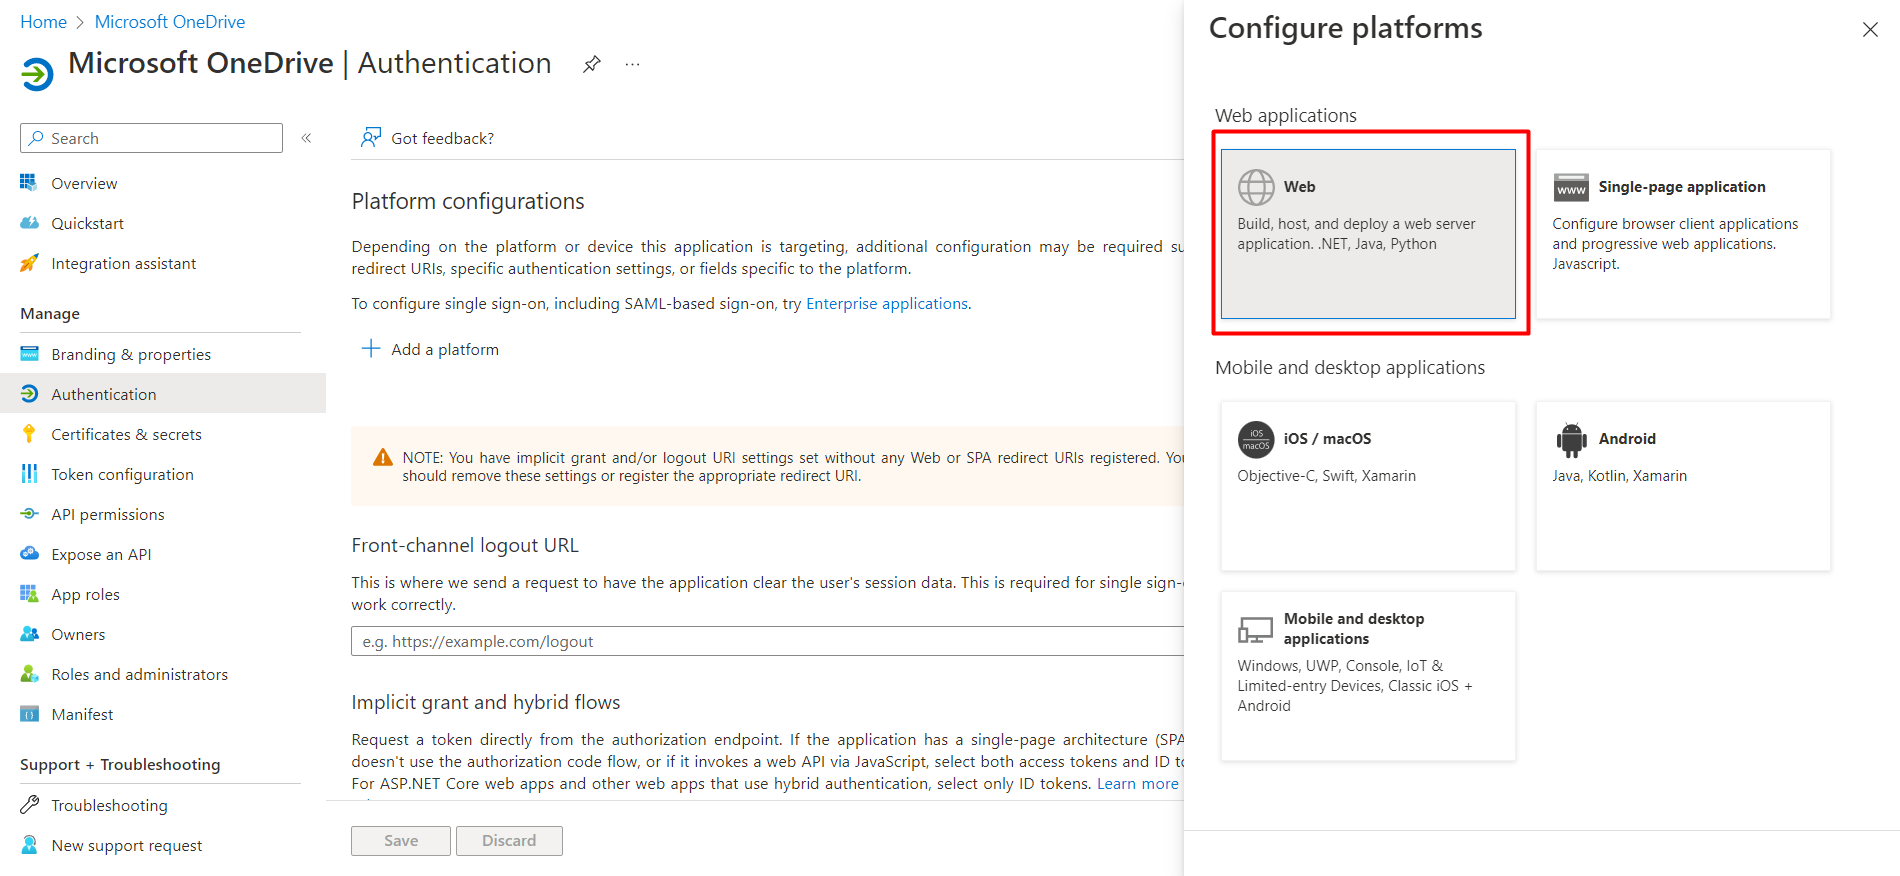Select the iOS / macOS platform icon
This screenshot has width=1900, height=876.
pos(1256,439)
